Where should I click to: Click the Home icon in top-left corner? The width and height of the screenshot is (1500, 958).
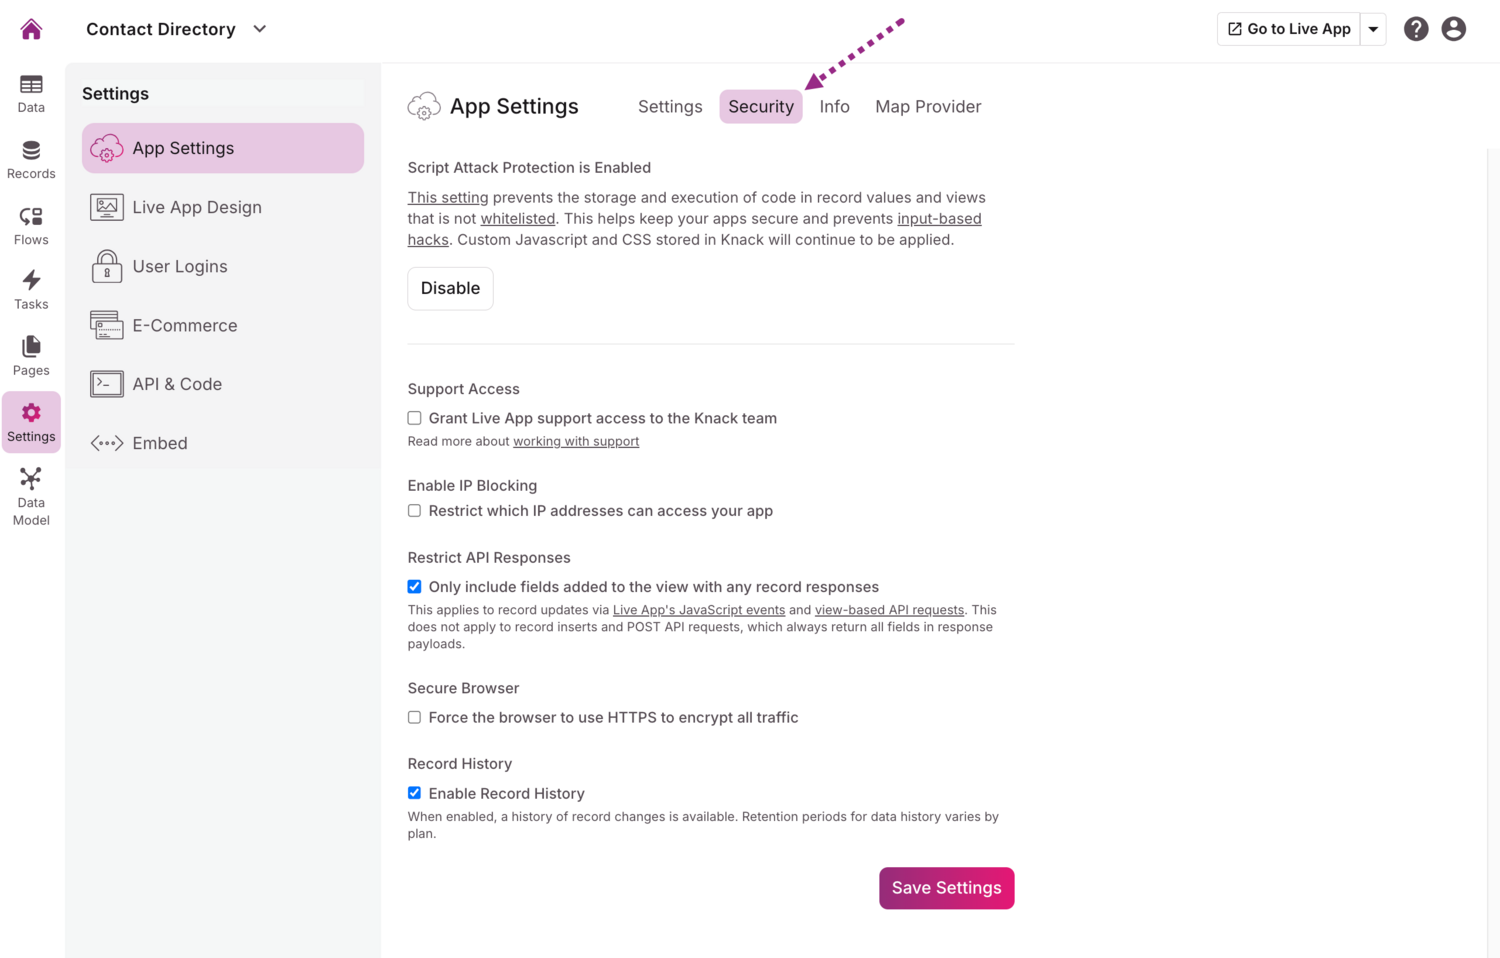coord(31,29)
